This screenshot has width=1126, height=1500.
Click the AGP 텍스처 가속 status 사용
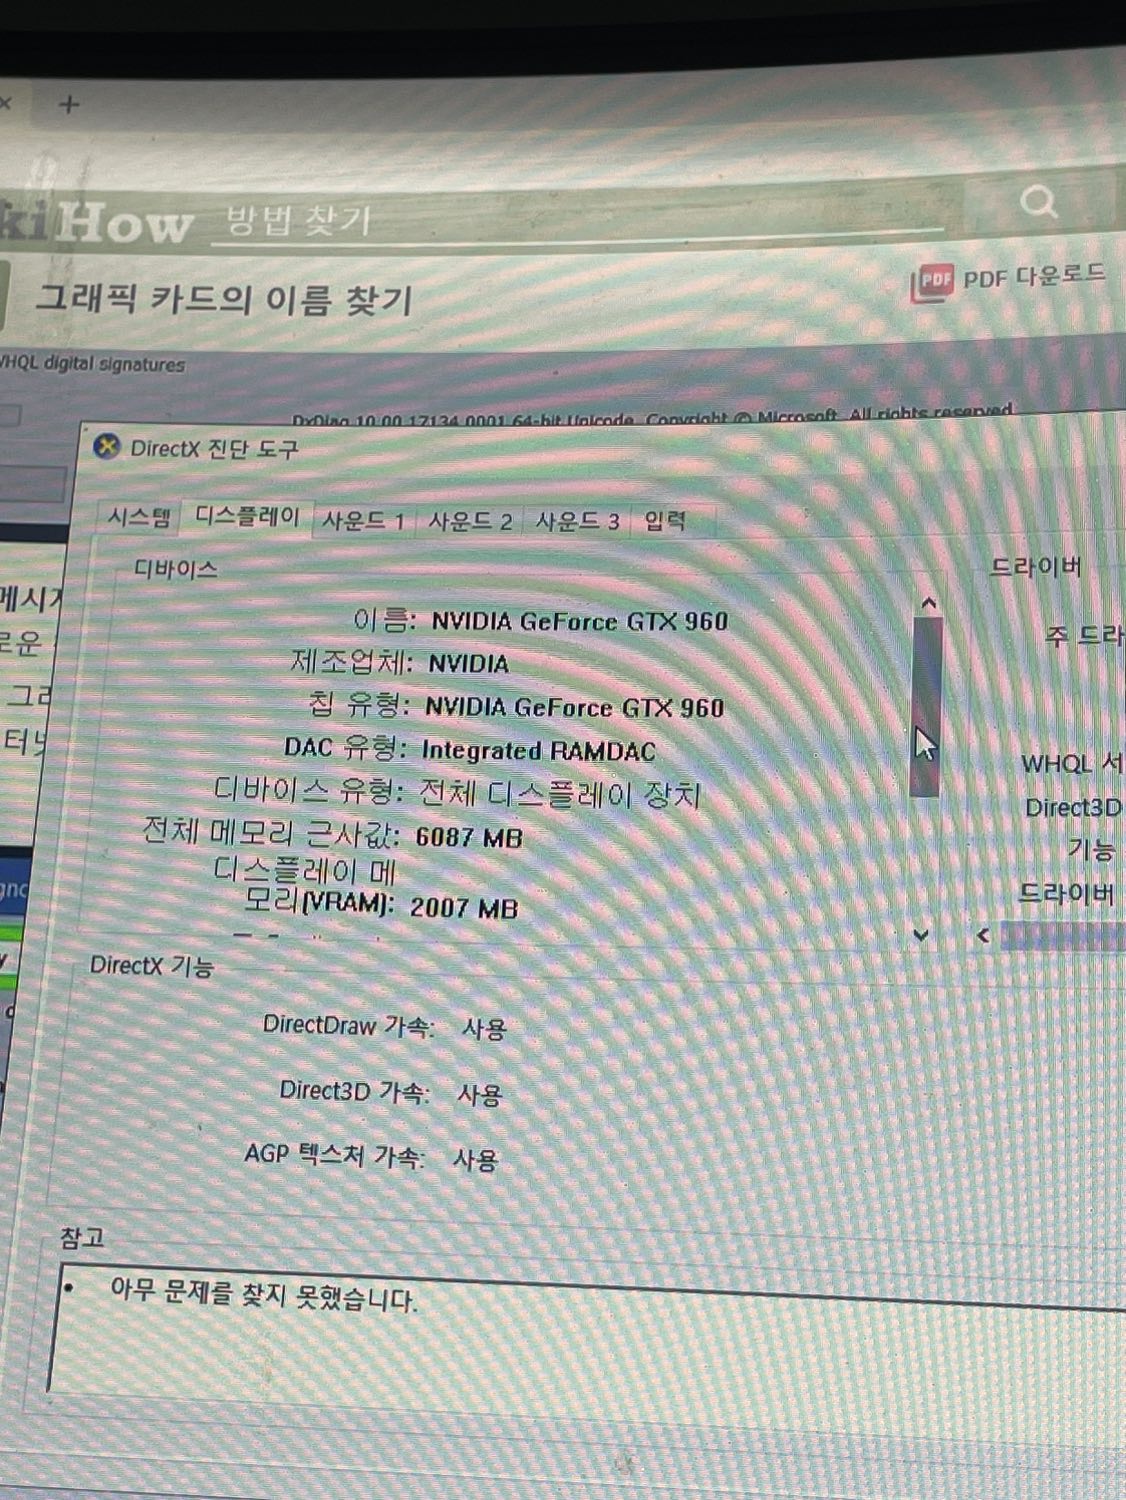click(x=475, y=1160)
